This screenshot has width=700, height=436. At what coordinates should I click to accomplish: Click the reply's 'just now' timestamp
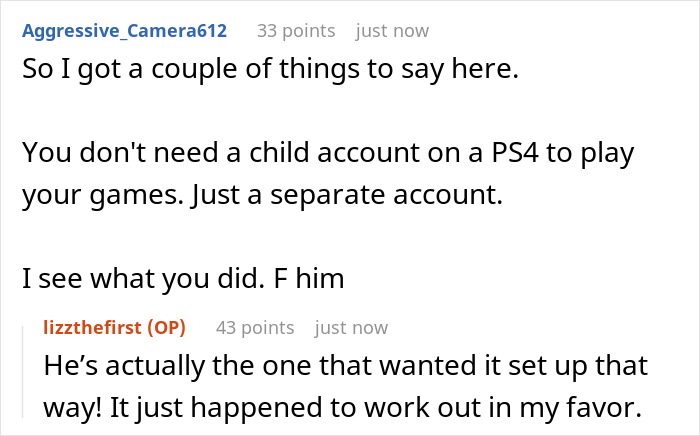point(351,327)
